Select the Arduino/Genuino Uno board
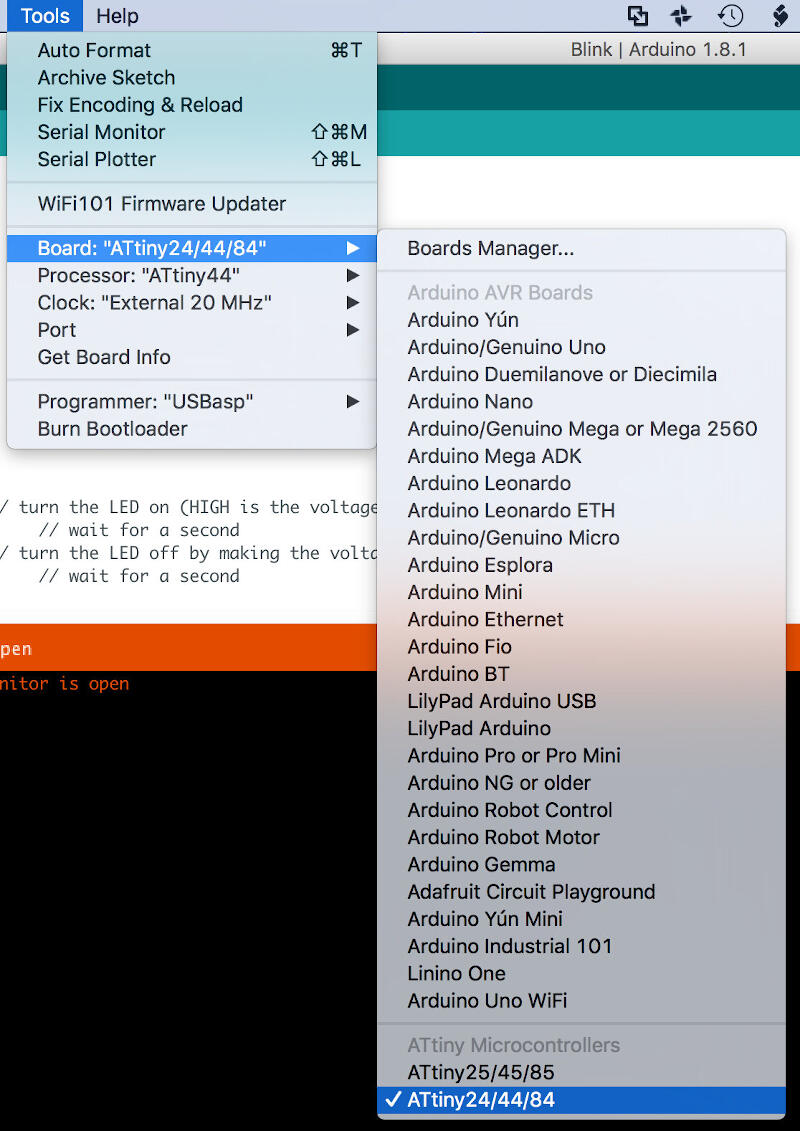 (581, 347)
